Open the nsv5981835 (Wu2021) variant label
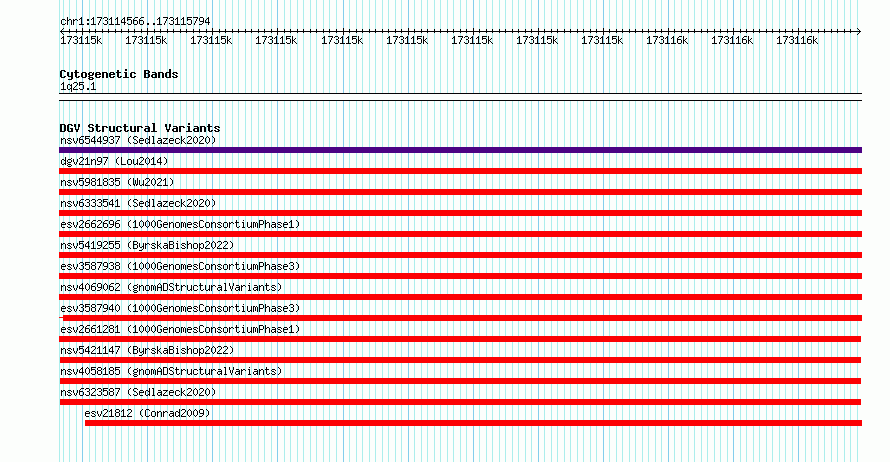Image resolution: width=890 pixels, height=462 pixels. [117, 182]
